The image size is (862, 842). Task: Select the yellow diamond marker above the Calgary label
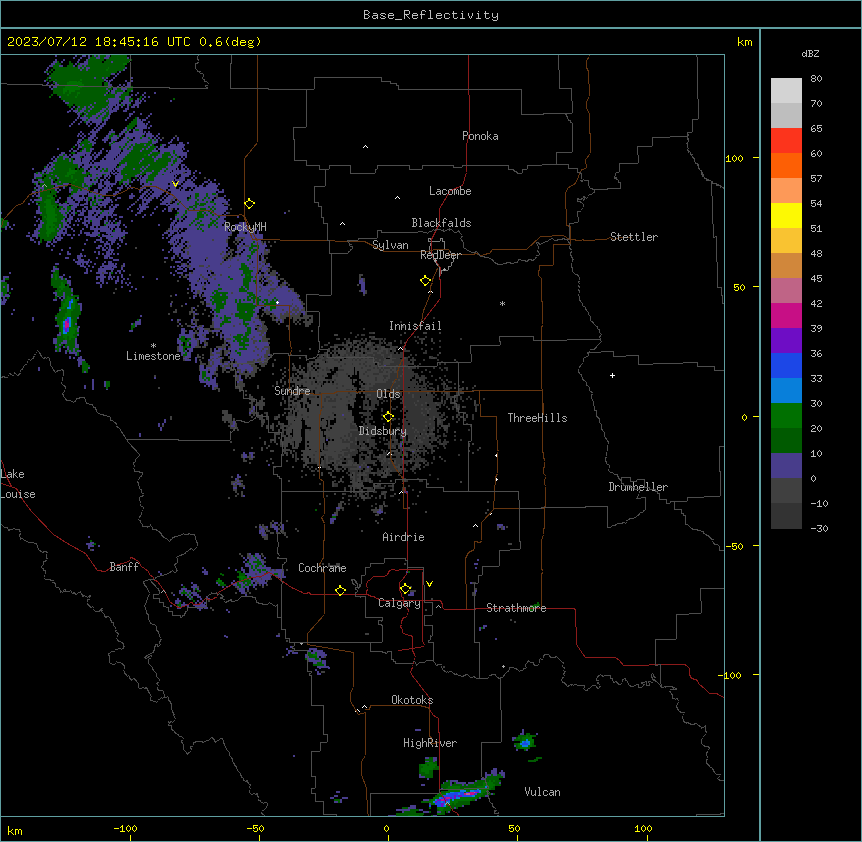tap(405, 589)
